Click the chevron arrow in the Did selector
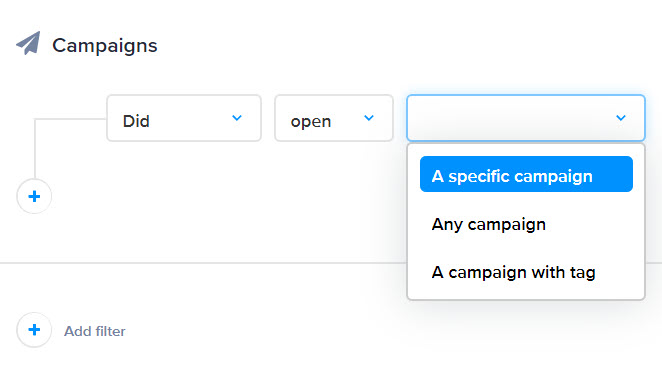Viewport: 662px width, 371px height. click(x=237, y=118)
